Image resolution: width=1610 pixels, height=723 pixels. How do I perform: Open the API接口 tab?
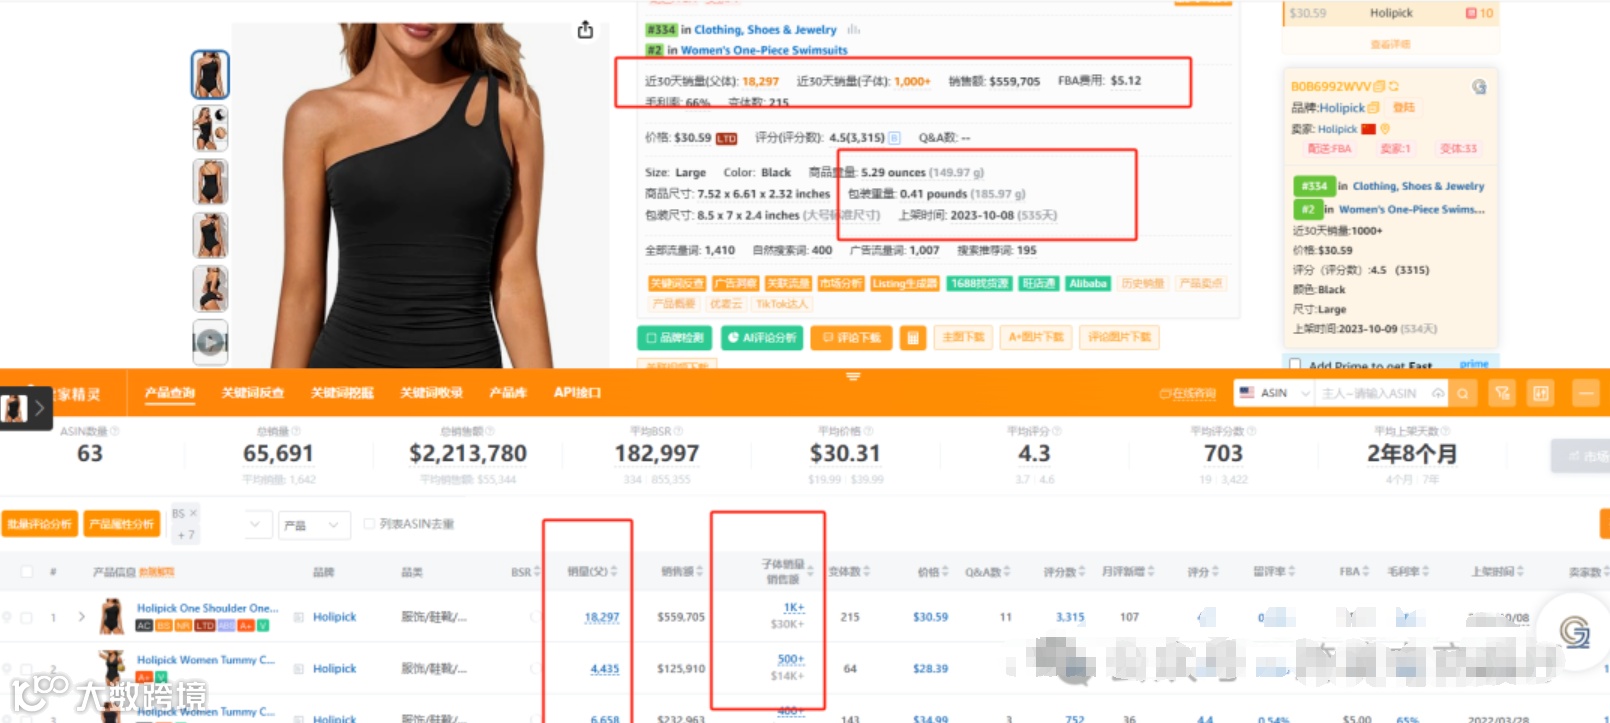click(578, 393)
